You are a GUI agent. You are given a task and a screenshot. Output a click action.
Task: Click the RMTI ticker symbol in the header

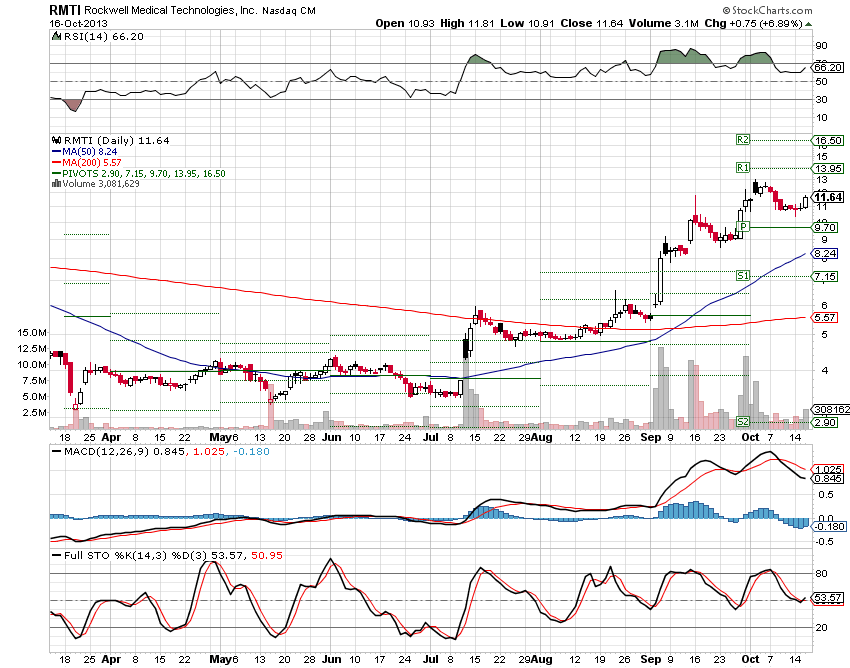tap(65, 10)
